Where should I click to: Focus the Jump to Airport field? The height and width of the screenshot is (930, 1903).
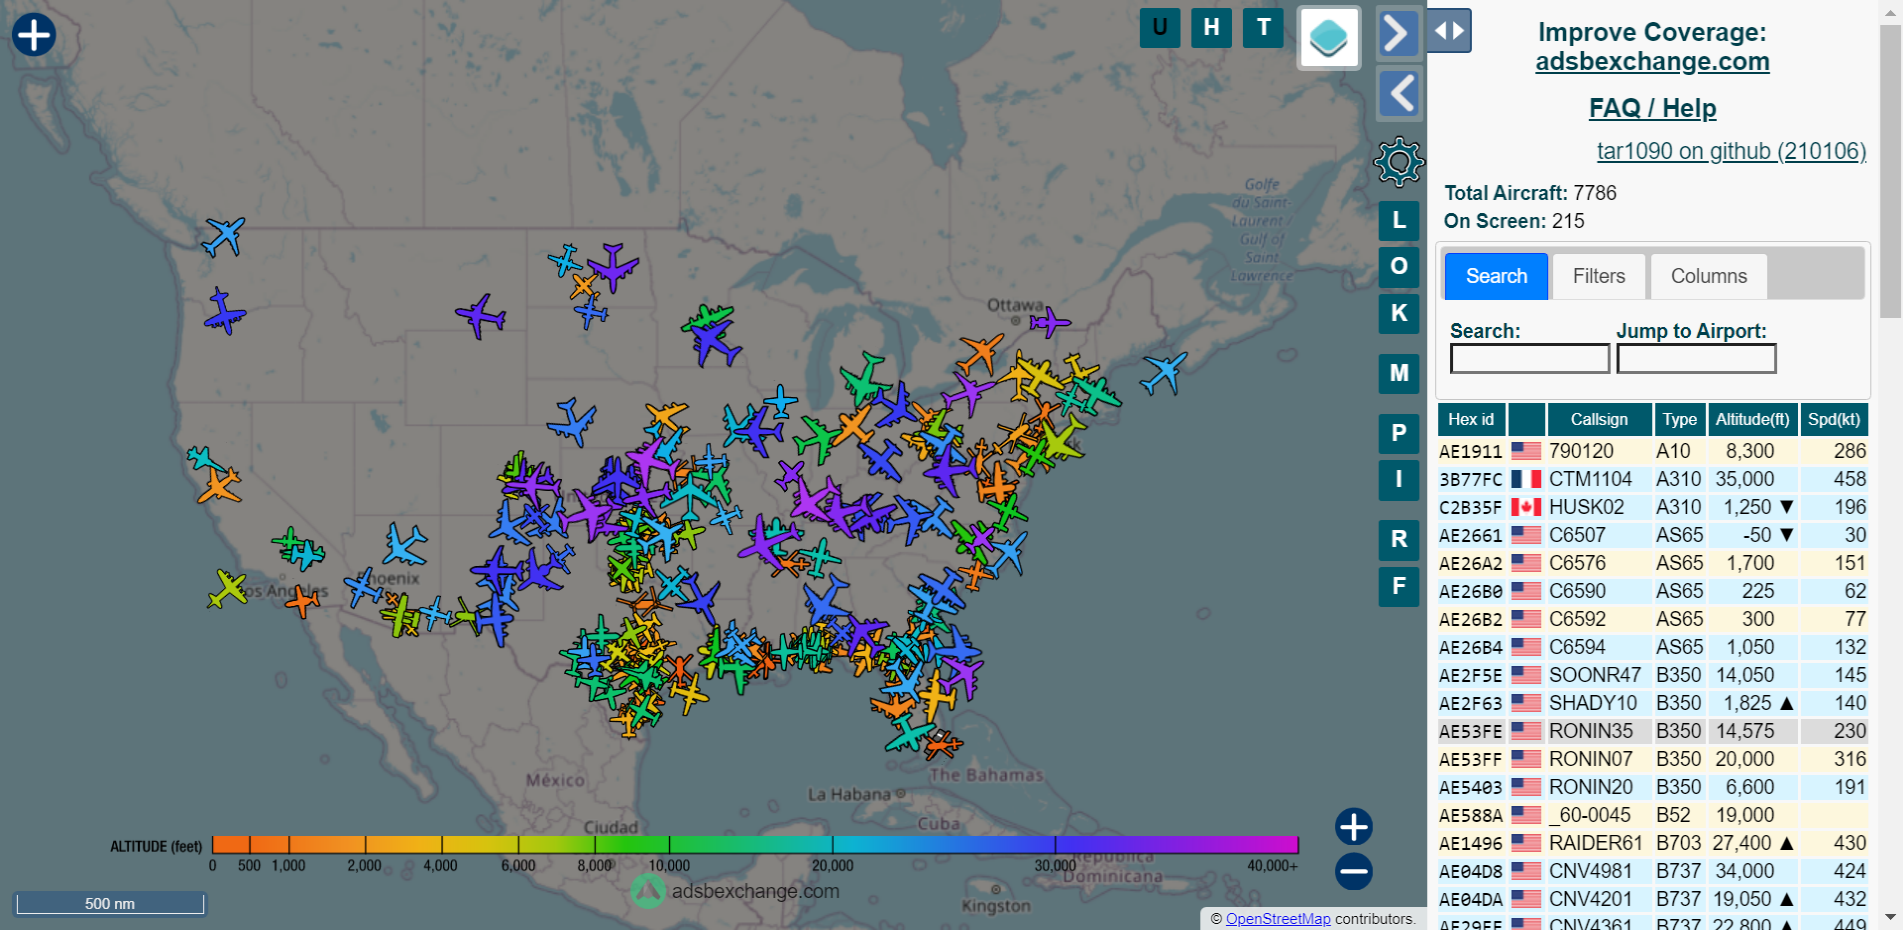coord(1696,359)
